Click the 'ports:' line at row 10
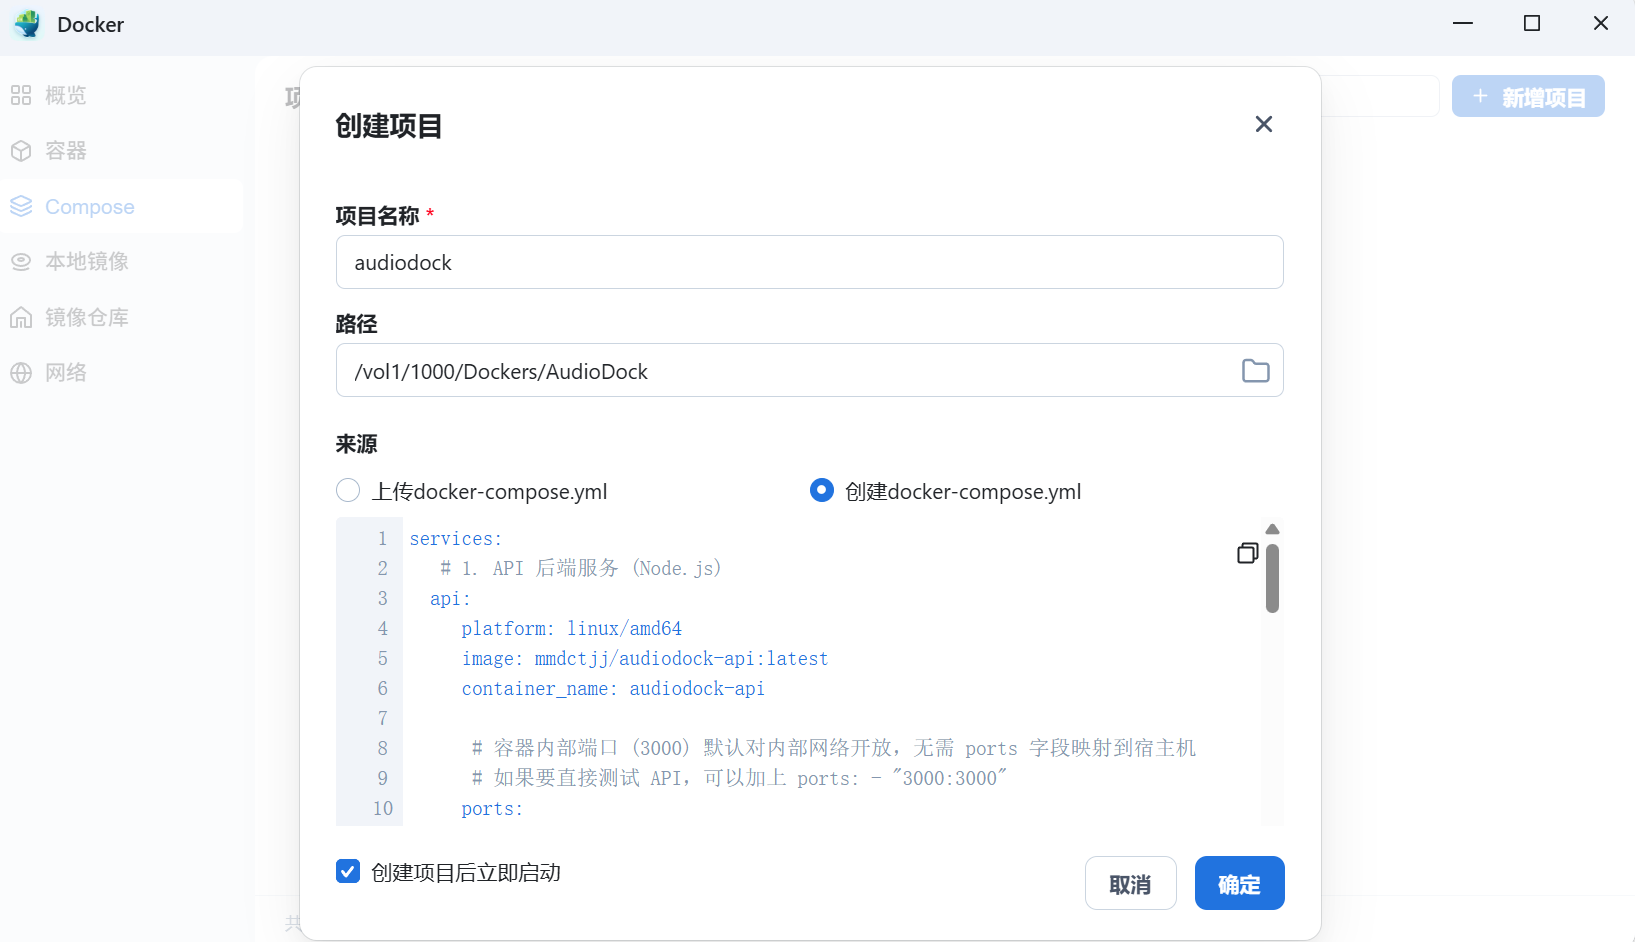 (492, 809)
